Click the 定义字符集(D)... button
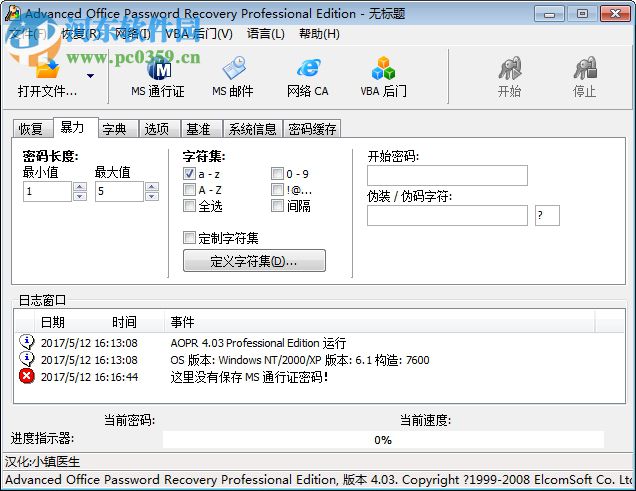Screen dimensions: 636x491 (254, 261)
